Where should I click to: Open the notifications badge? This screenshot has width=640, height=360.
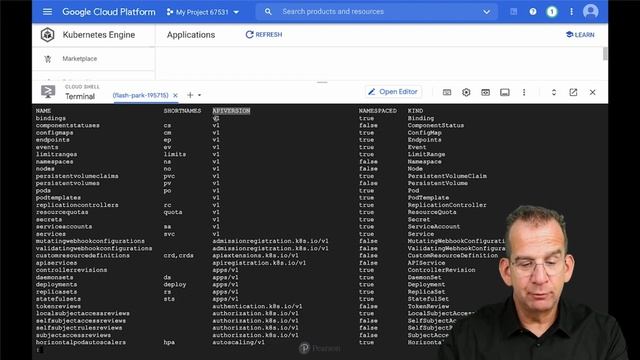[x=552, y=12]
